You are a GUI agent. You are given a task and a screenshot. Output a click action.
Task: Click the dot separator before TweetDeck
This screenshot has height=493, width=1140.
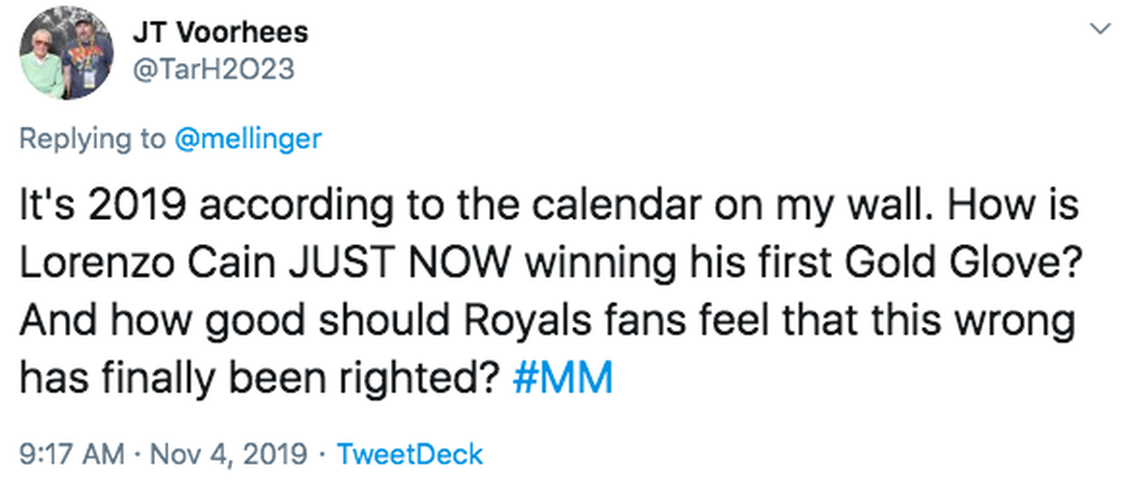coord(322,455)
